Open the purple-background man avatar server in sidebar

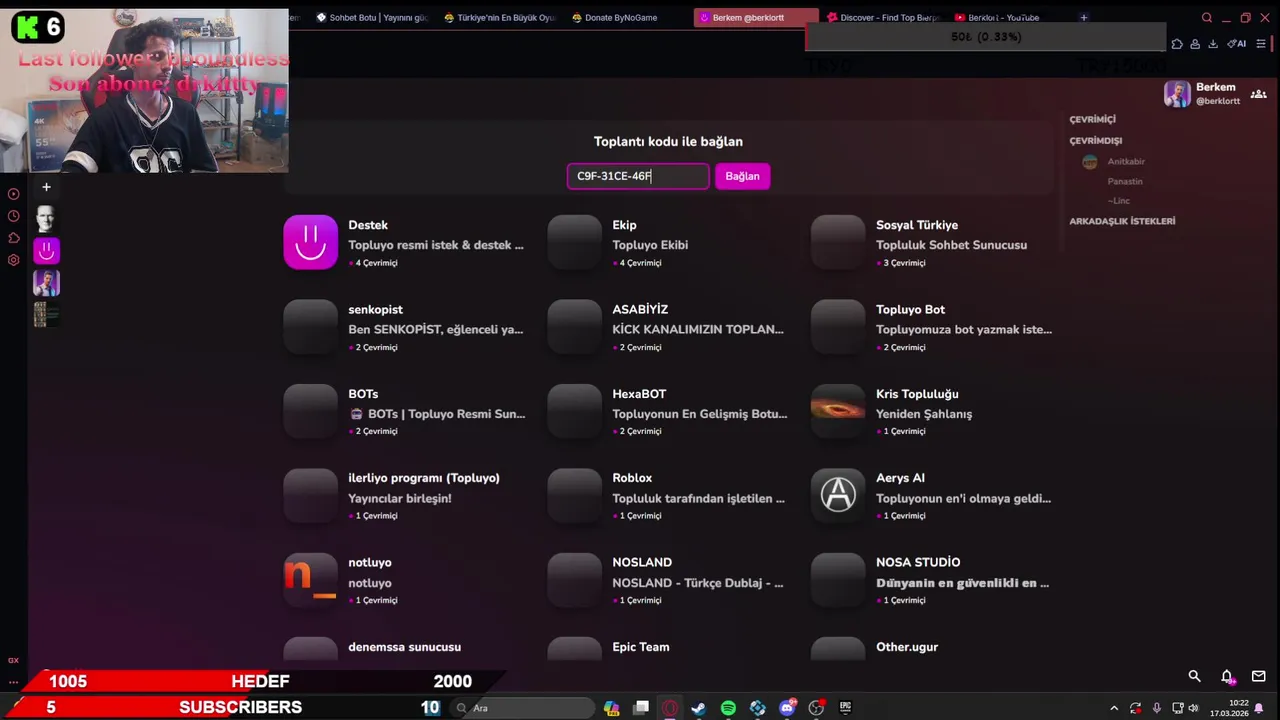46,283
